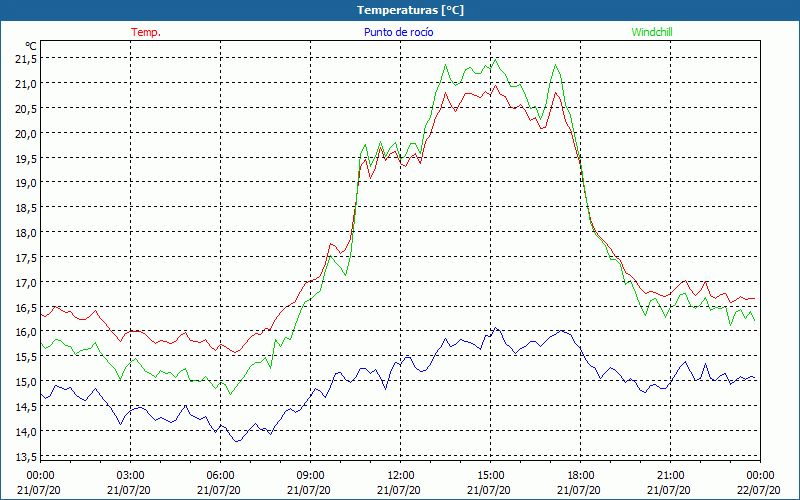Click the 17,0 y-axis value
This screenshot has height=500, width=800.
click(26, 283)
